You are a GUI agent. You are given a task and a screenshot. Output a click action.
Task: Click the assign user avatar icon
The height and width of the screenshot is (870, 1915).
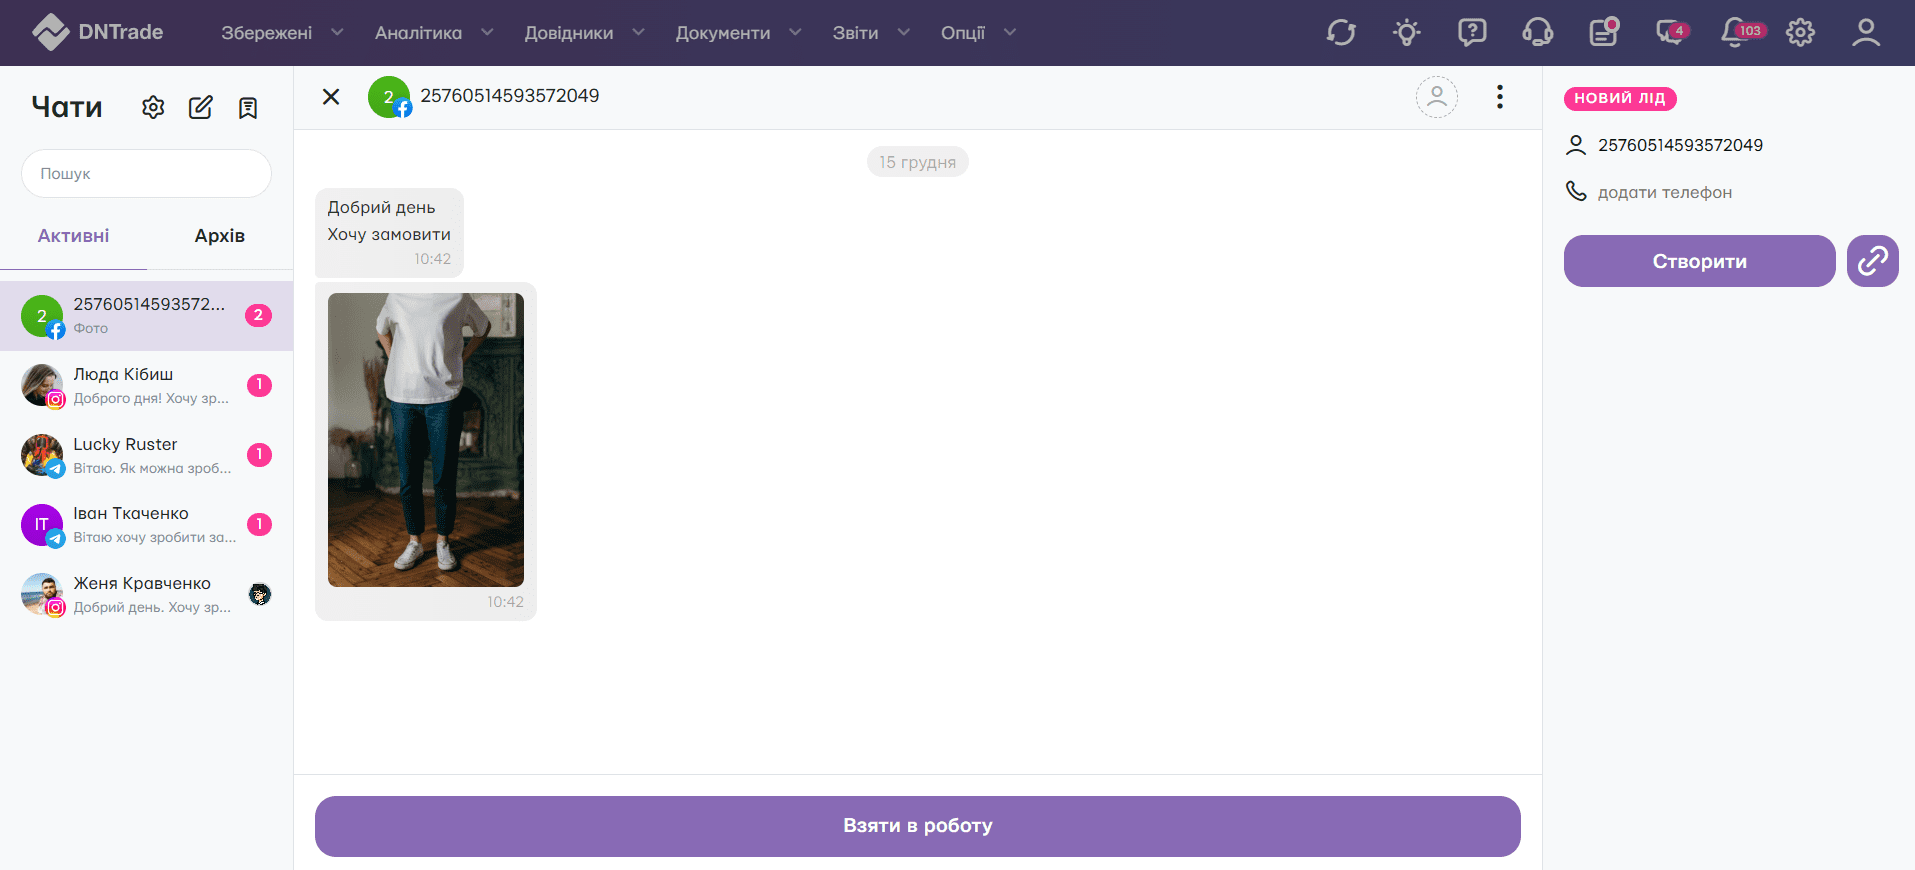1436,97
